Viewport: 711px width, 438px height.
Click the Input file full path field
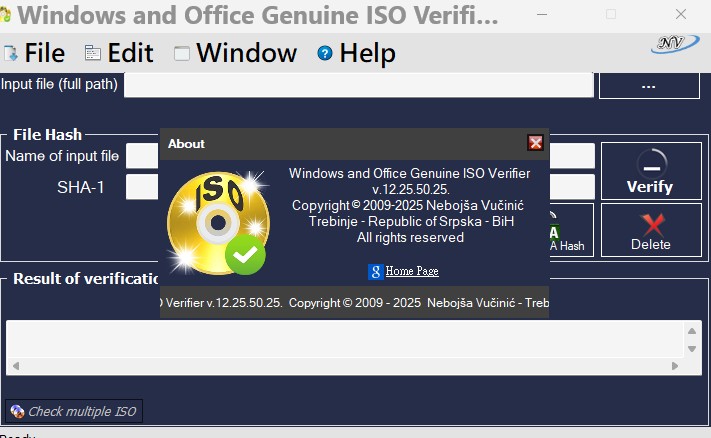point(359,85)
